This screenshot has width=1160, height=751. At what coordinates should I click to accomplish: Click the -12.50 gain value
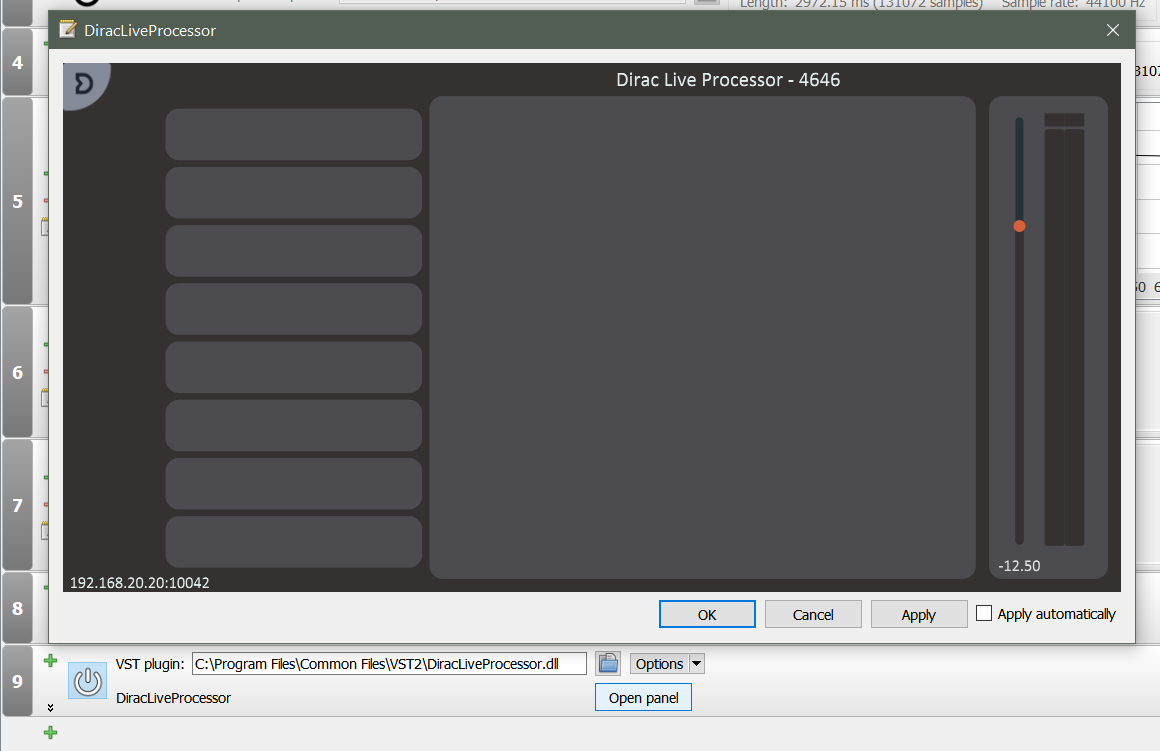click(1019, 566)
